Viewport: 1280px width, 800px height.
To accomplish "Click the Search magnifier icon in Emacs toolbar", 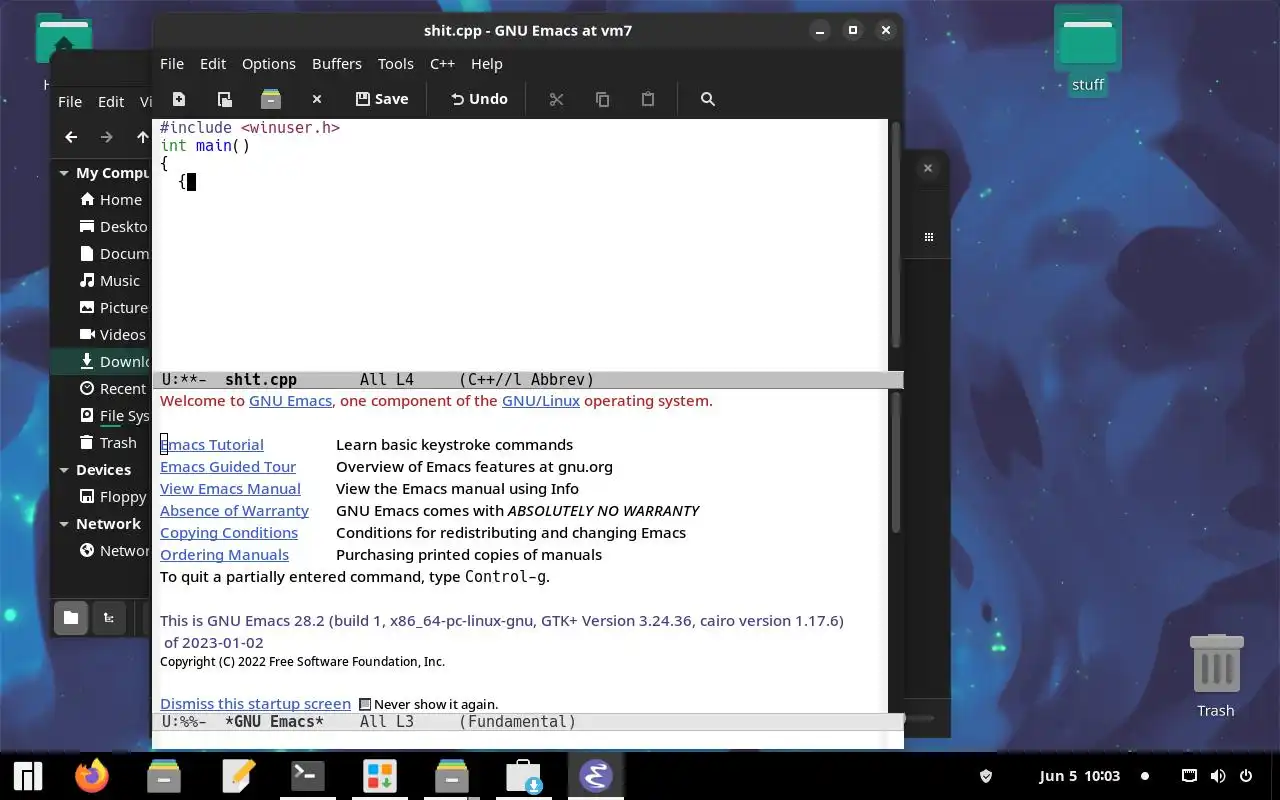I will coord(708,99).
